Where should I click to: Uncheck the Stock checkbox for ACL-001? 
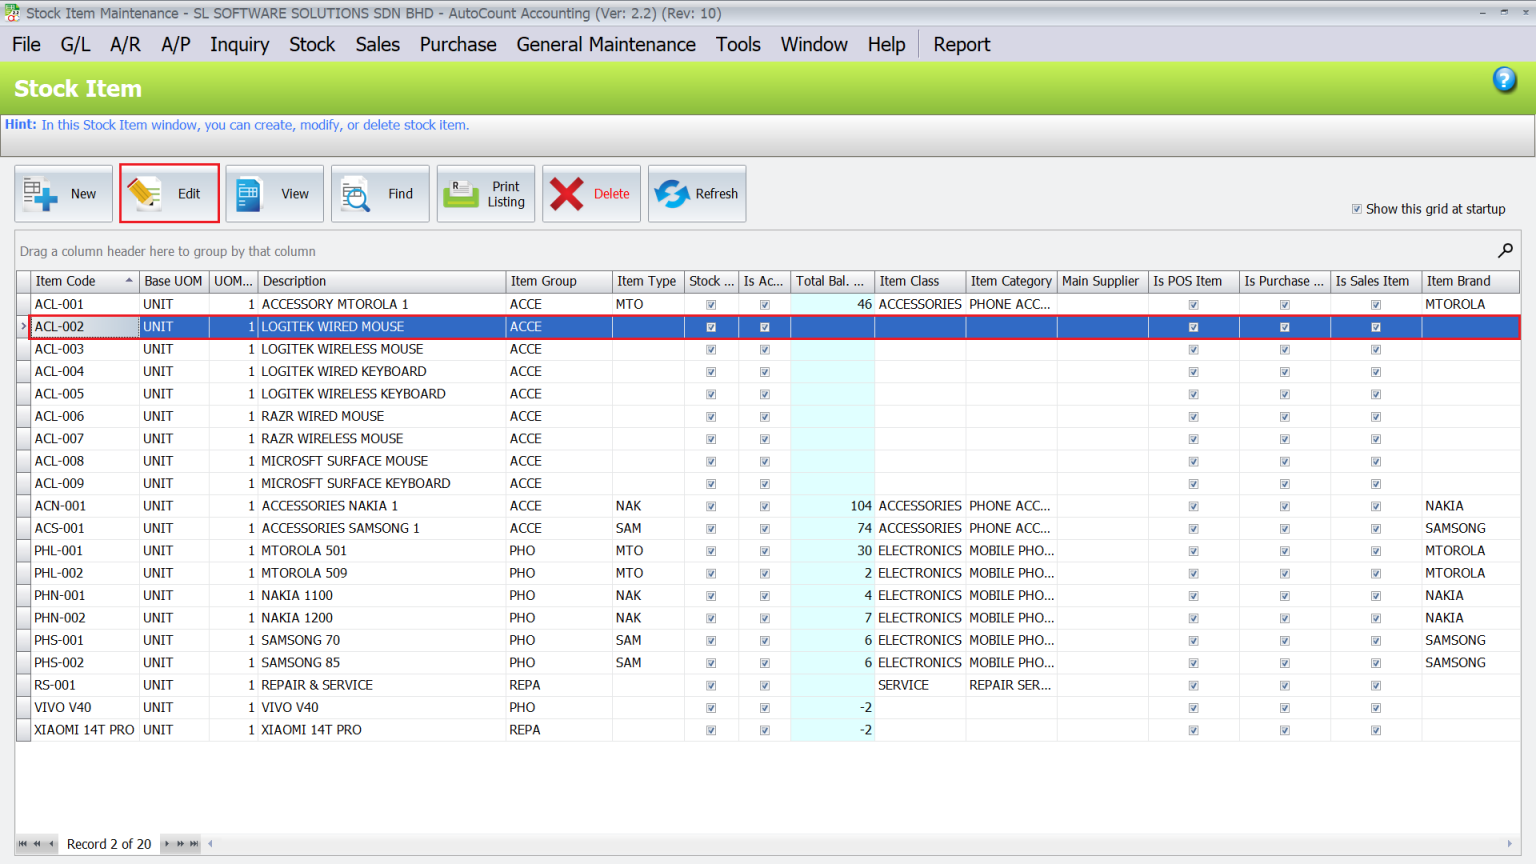click(x=711, y=304)
